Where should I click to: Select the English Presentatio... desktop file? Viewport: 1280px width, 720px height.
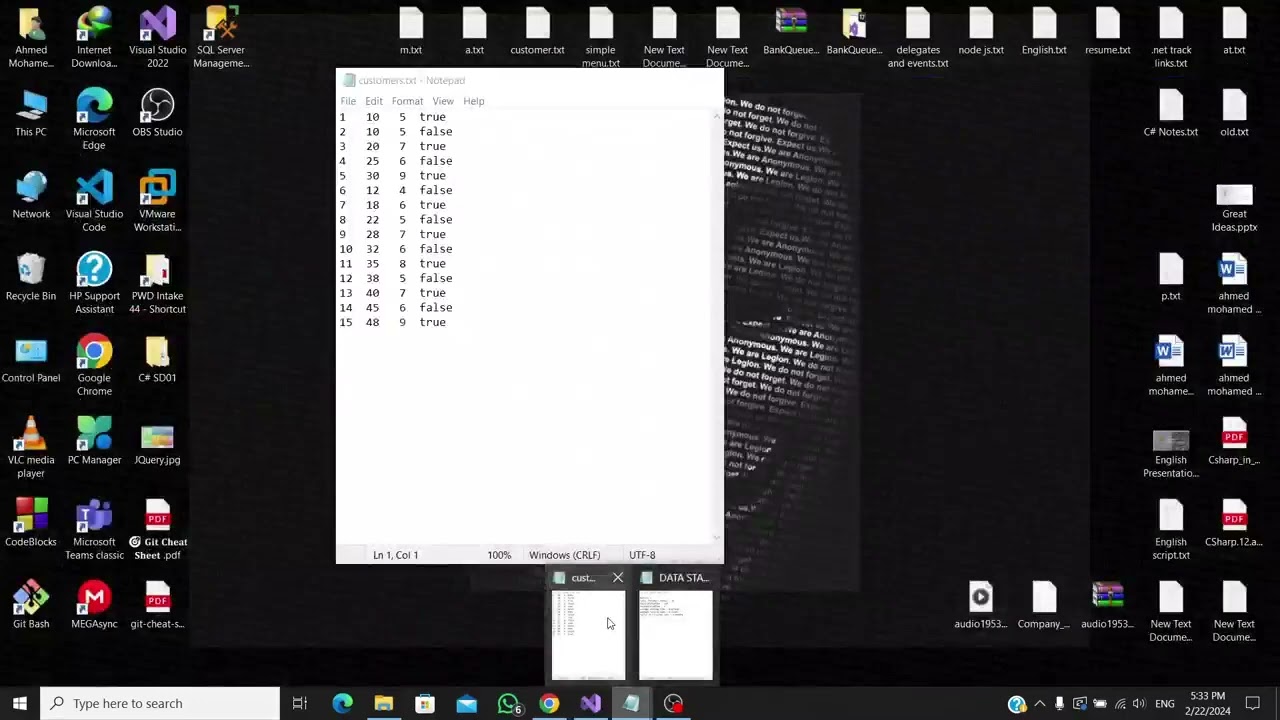1171,454
